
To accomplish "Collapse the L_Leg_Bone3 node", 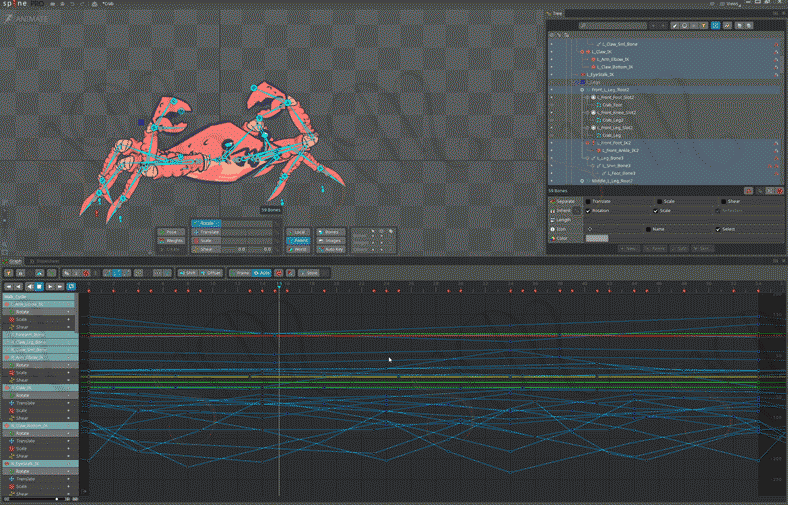I will coord(587,158).
